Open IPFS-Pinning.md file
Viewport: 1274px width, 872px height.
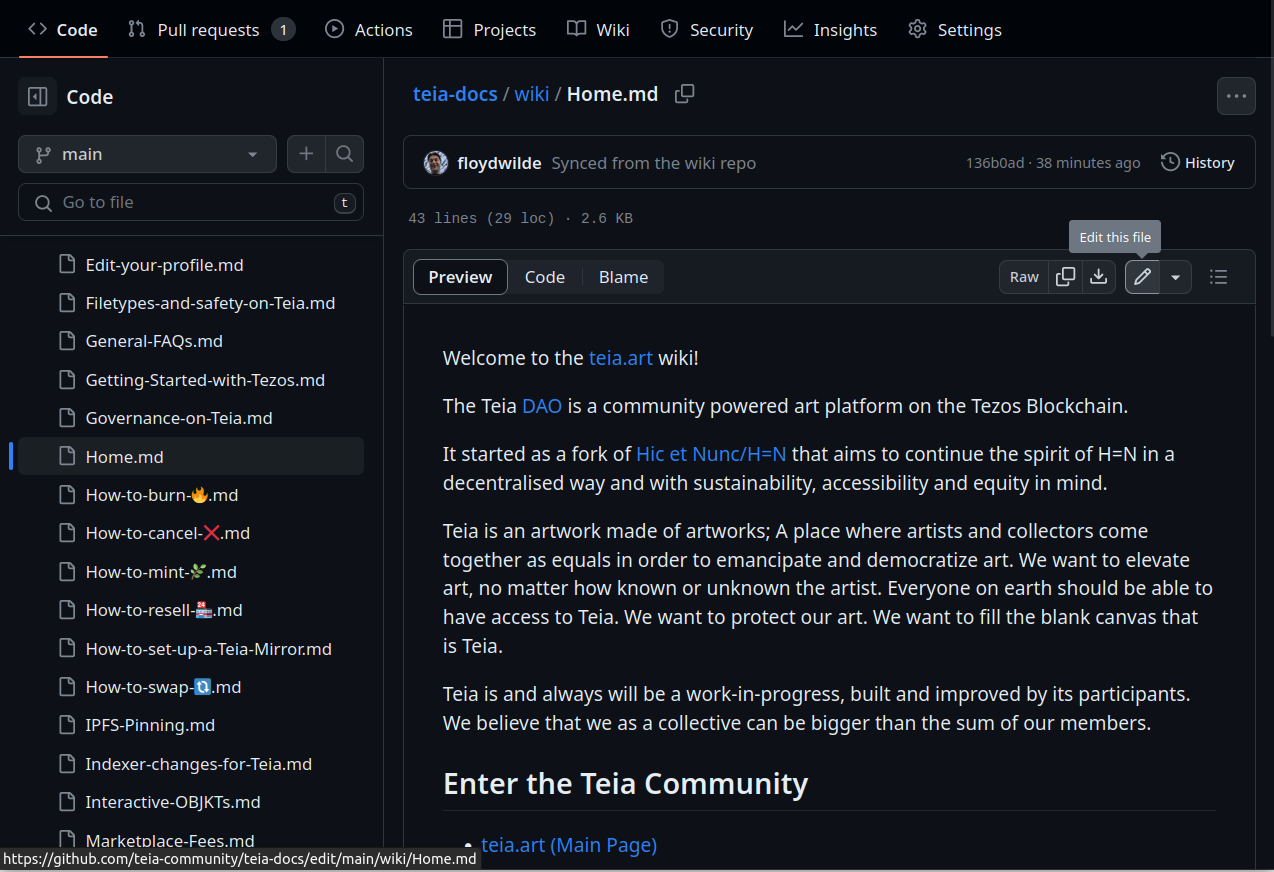tap(191, 725)
